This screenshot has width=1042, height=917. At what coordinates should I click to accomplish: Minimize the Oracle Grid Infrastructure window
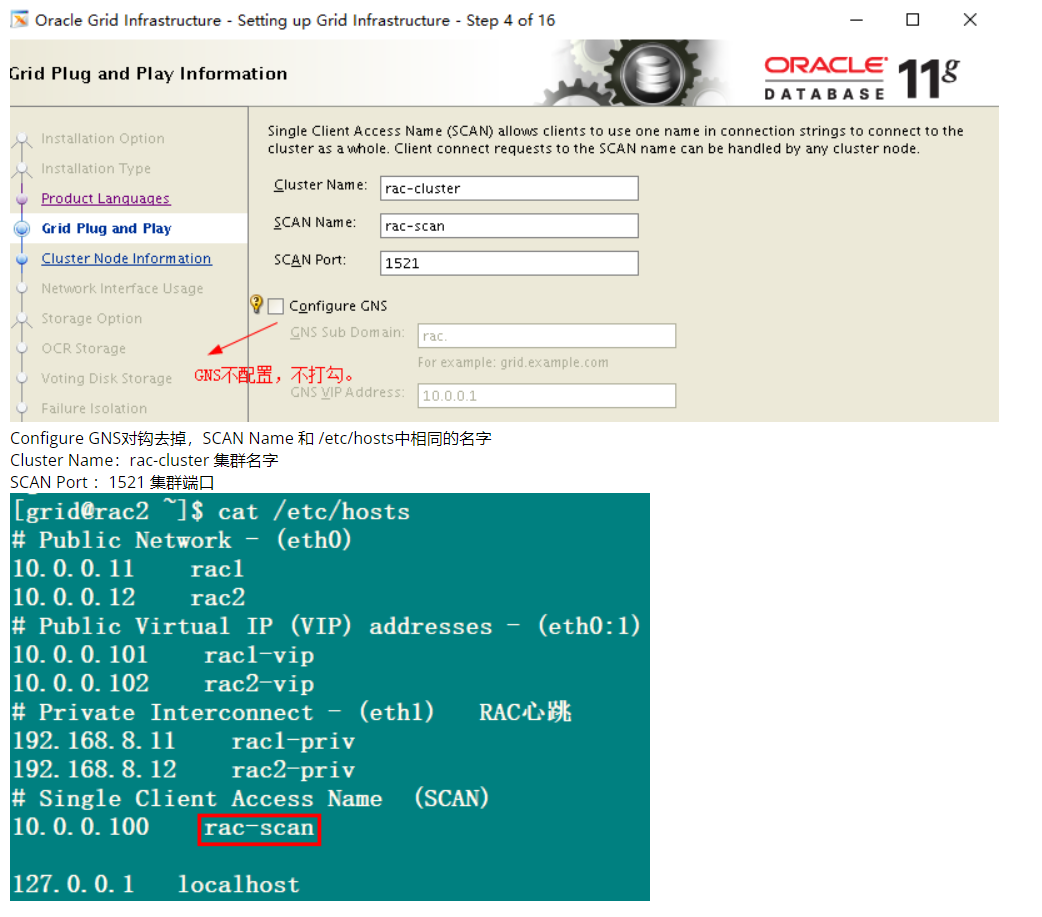tap(857, 20)
